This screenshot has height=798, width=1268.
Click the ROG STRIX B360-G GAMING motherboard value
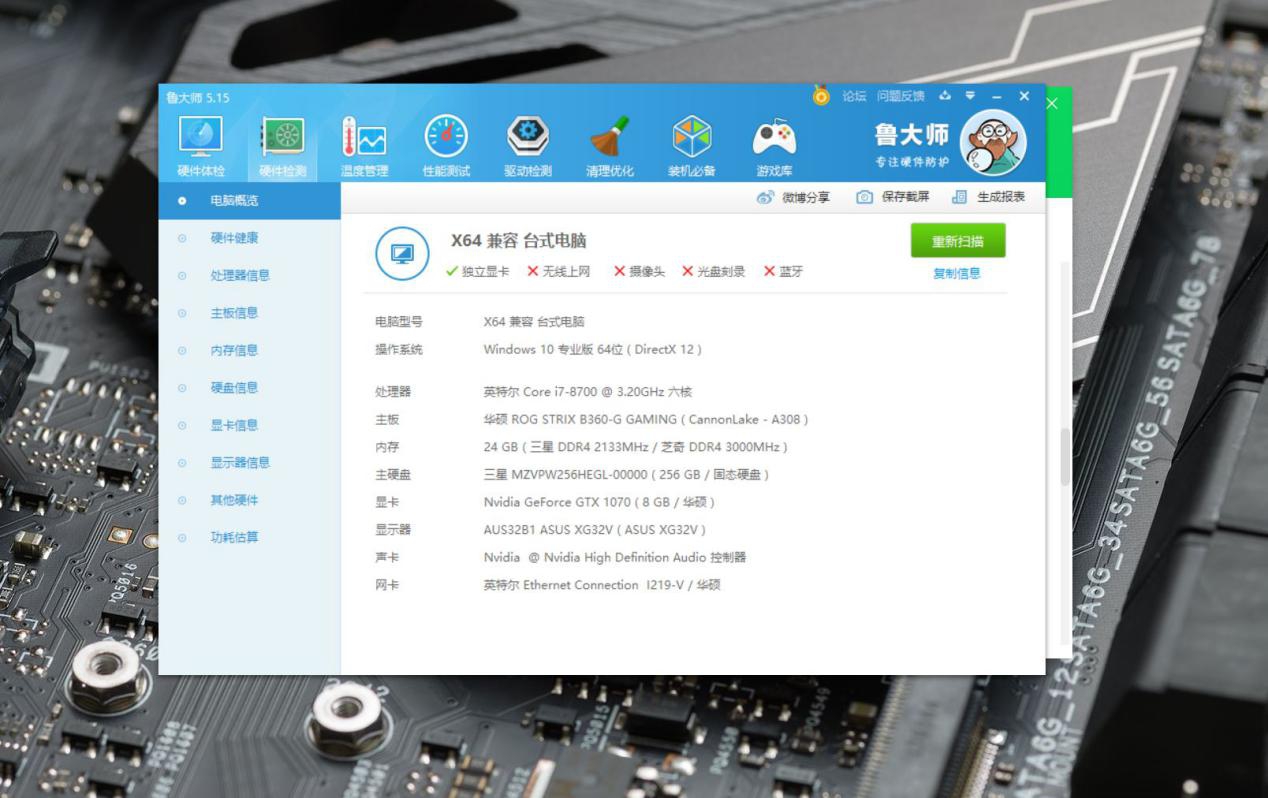(646, 420)
